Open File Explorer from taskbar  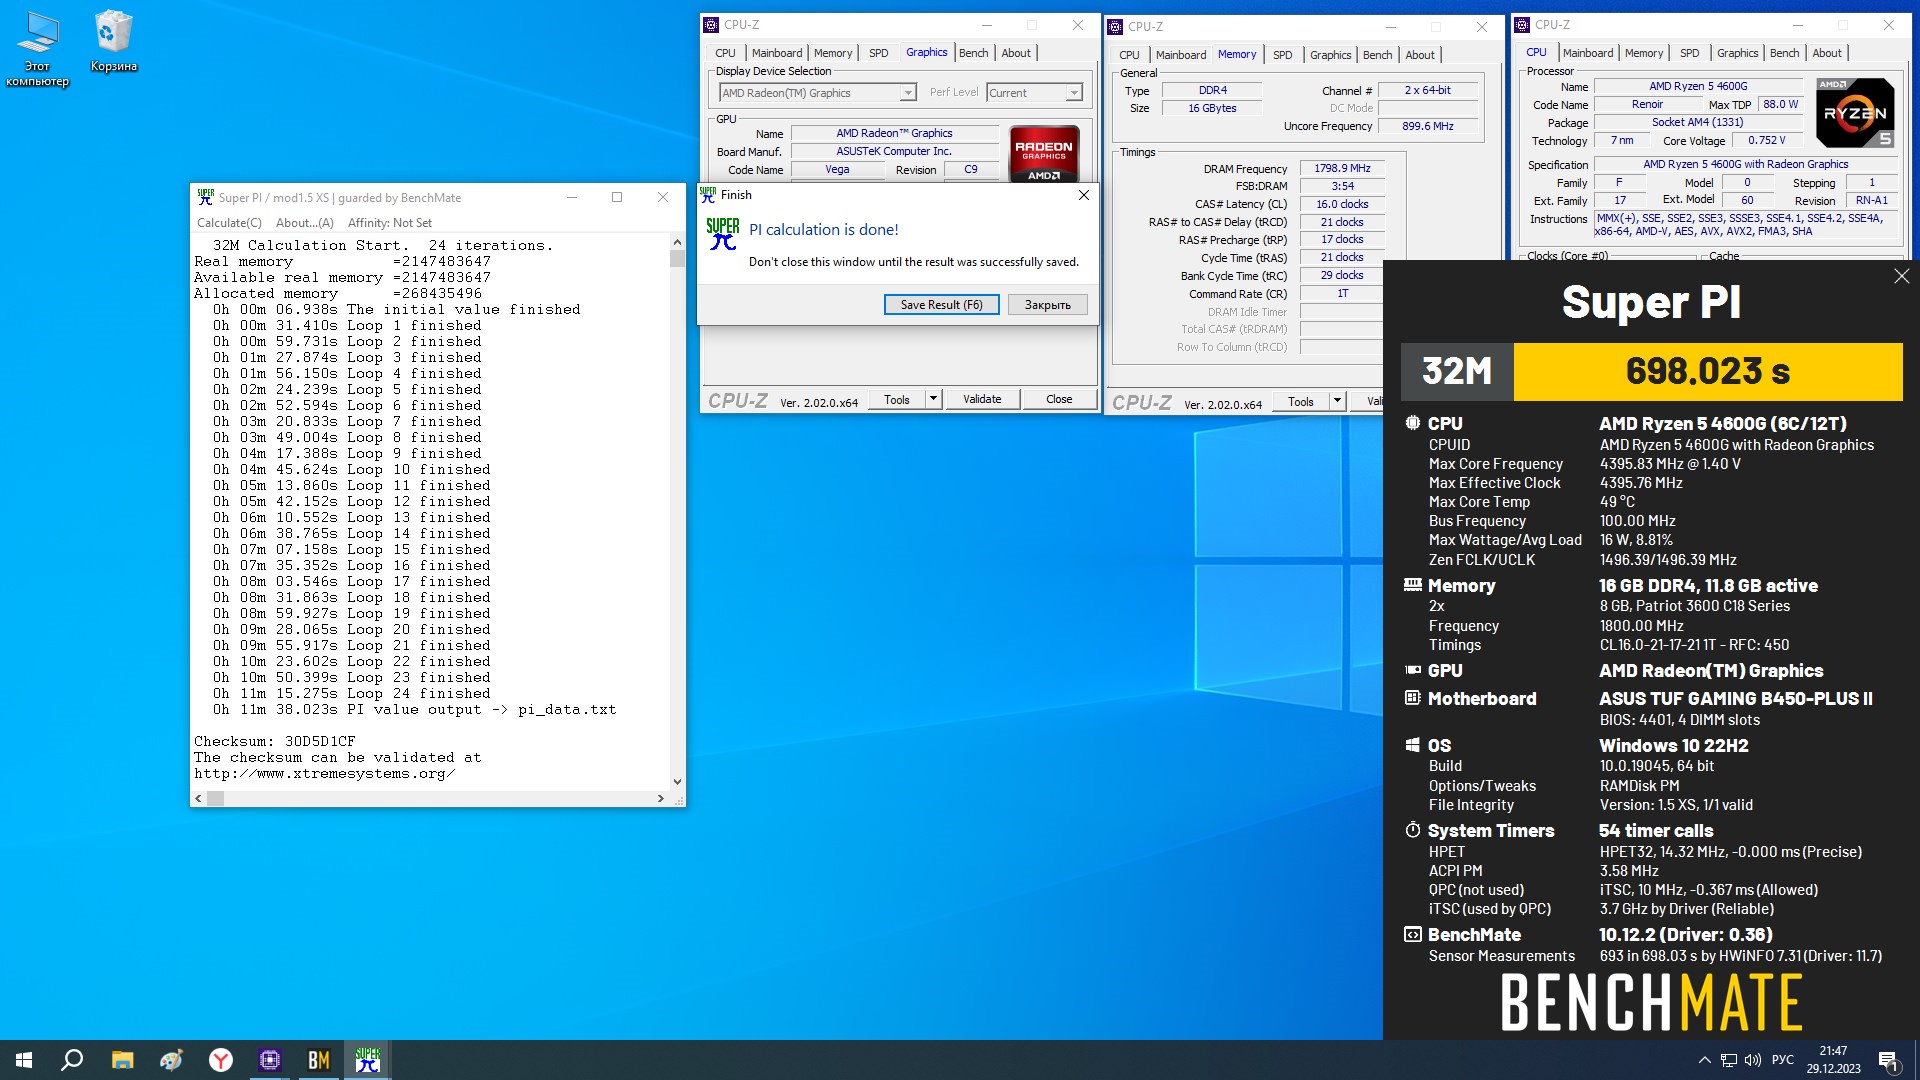[x=122, y=1060]
